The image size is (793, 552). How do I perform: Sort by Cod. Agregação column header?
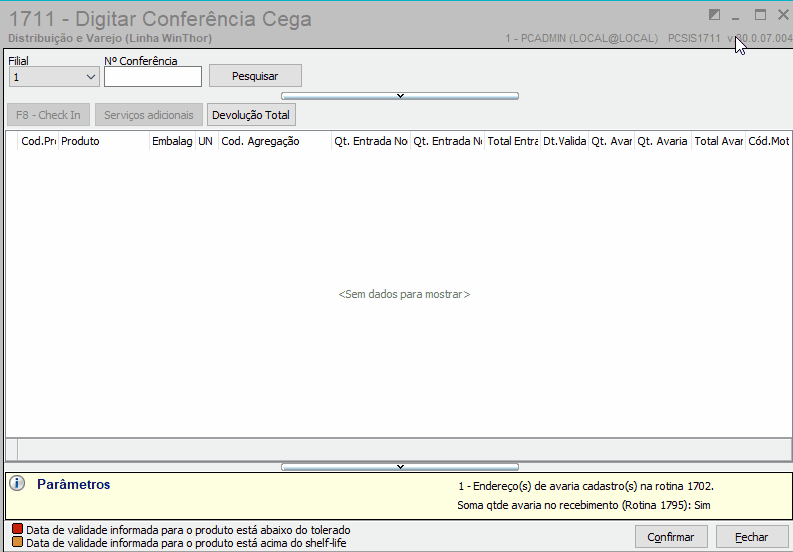(275, 141)
